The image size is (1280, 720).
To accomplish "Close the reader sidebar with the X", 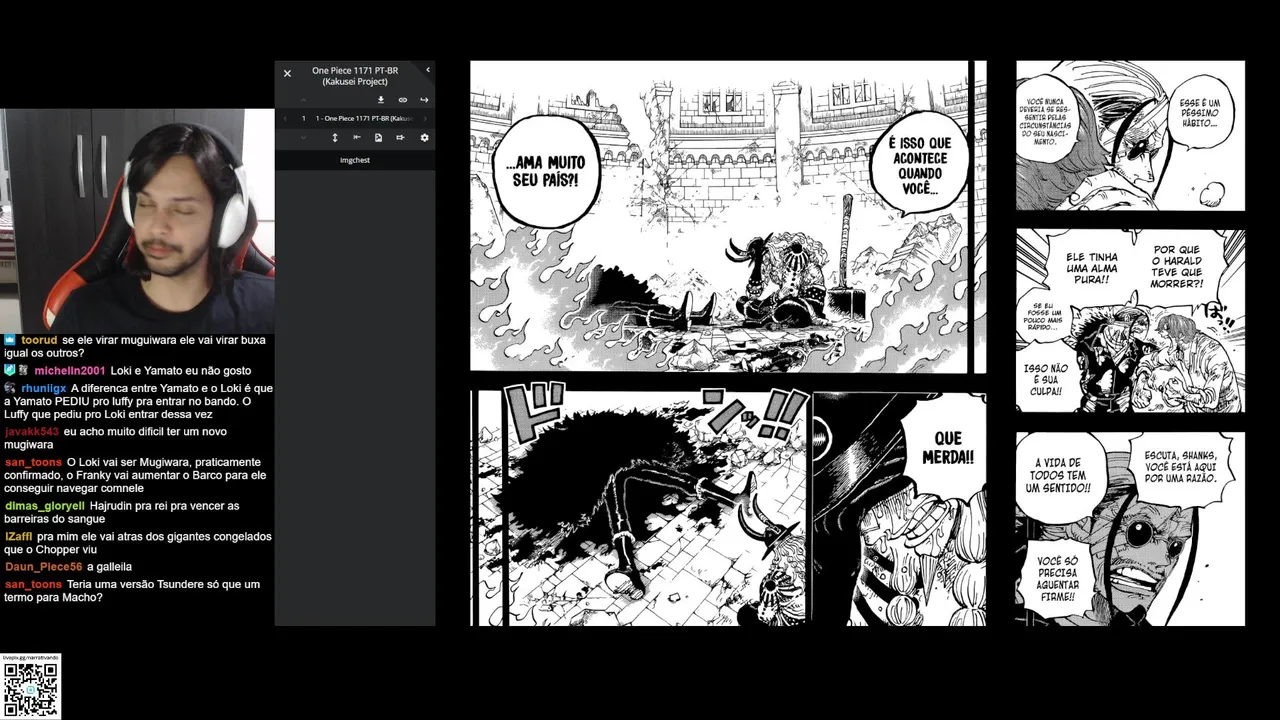I will pyautogui.click(x=287, y=73).
